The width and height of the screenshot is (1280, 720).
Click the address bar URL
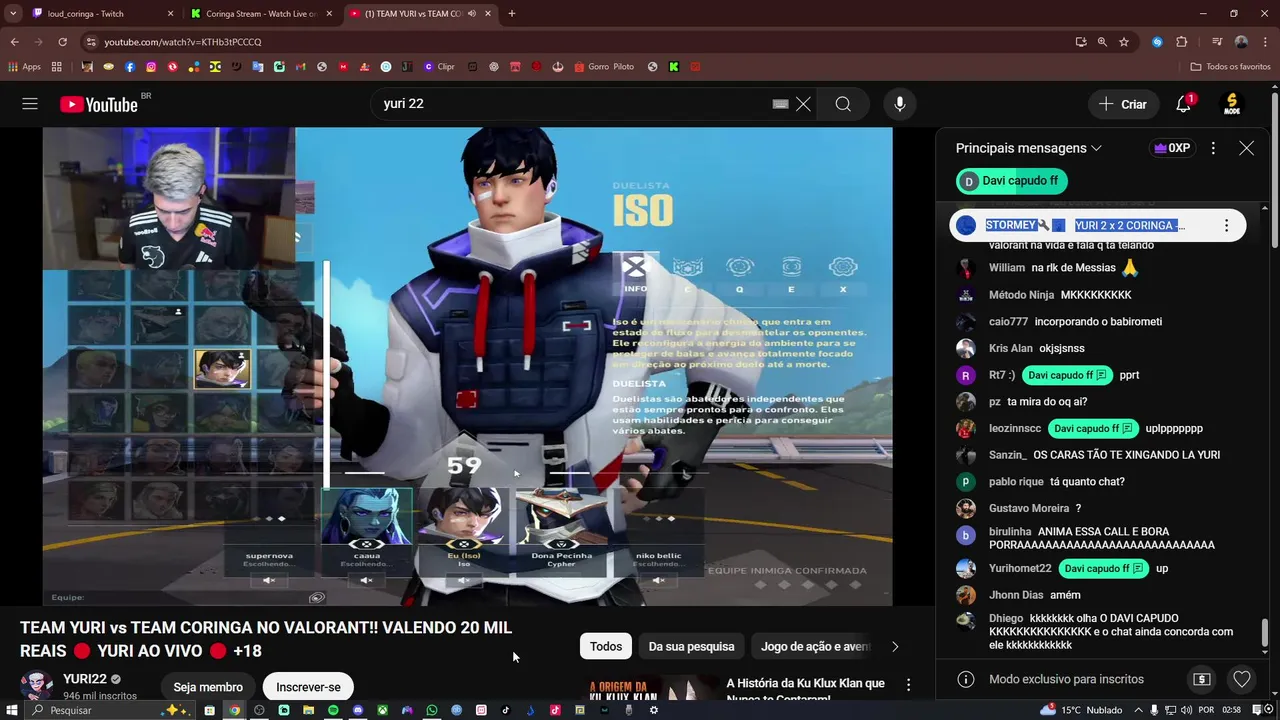click(x=183, y=42)
